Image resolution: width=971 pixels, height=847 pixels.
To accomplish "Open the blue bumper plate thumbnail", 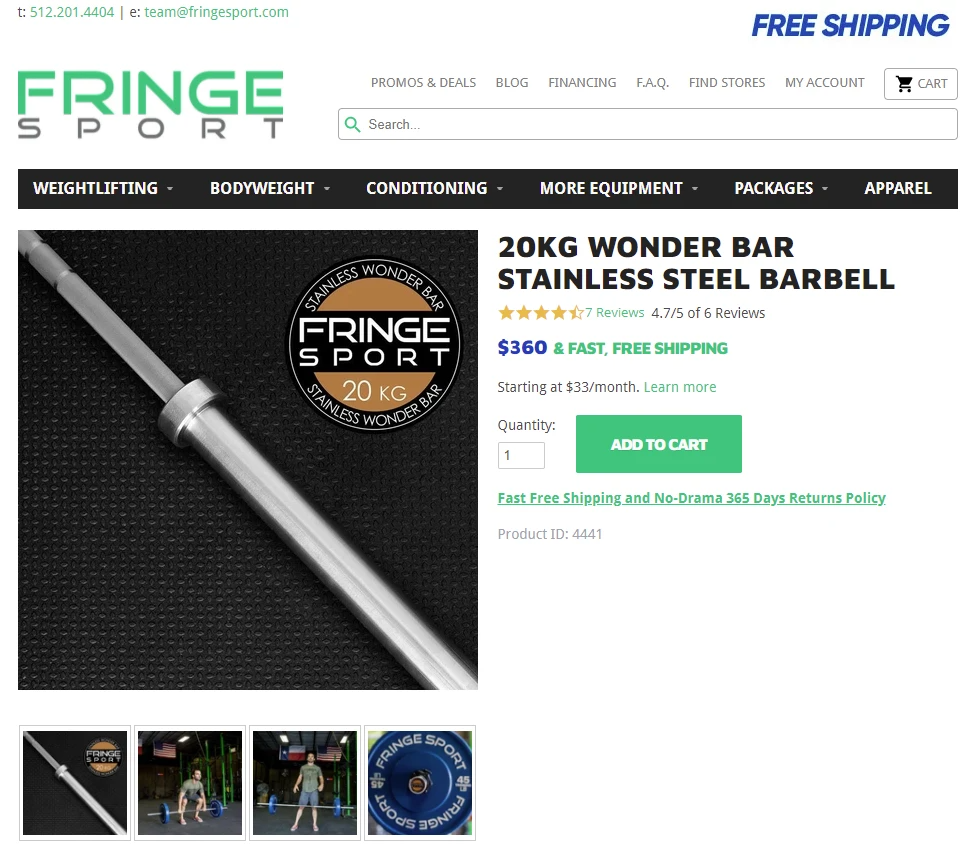I will pos(420,783).
